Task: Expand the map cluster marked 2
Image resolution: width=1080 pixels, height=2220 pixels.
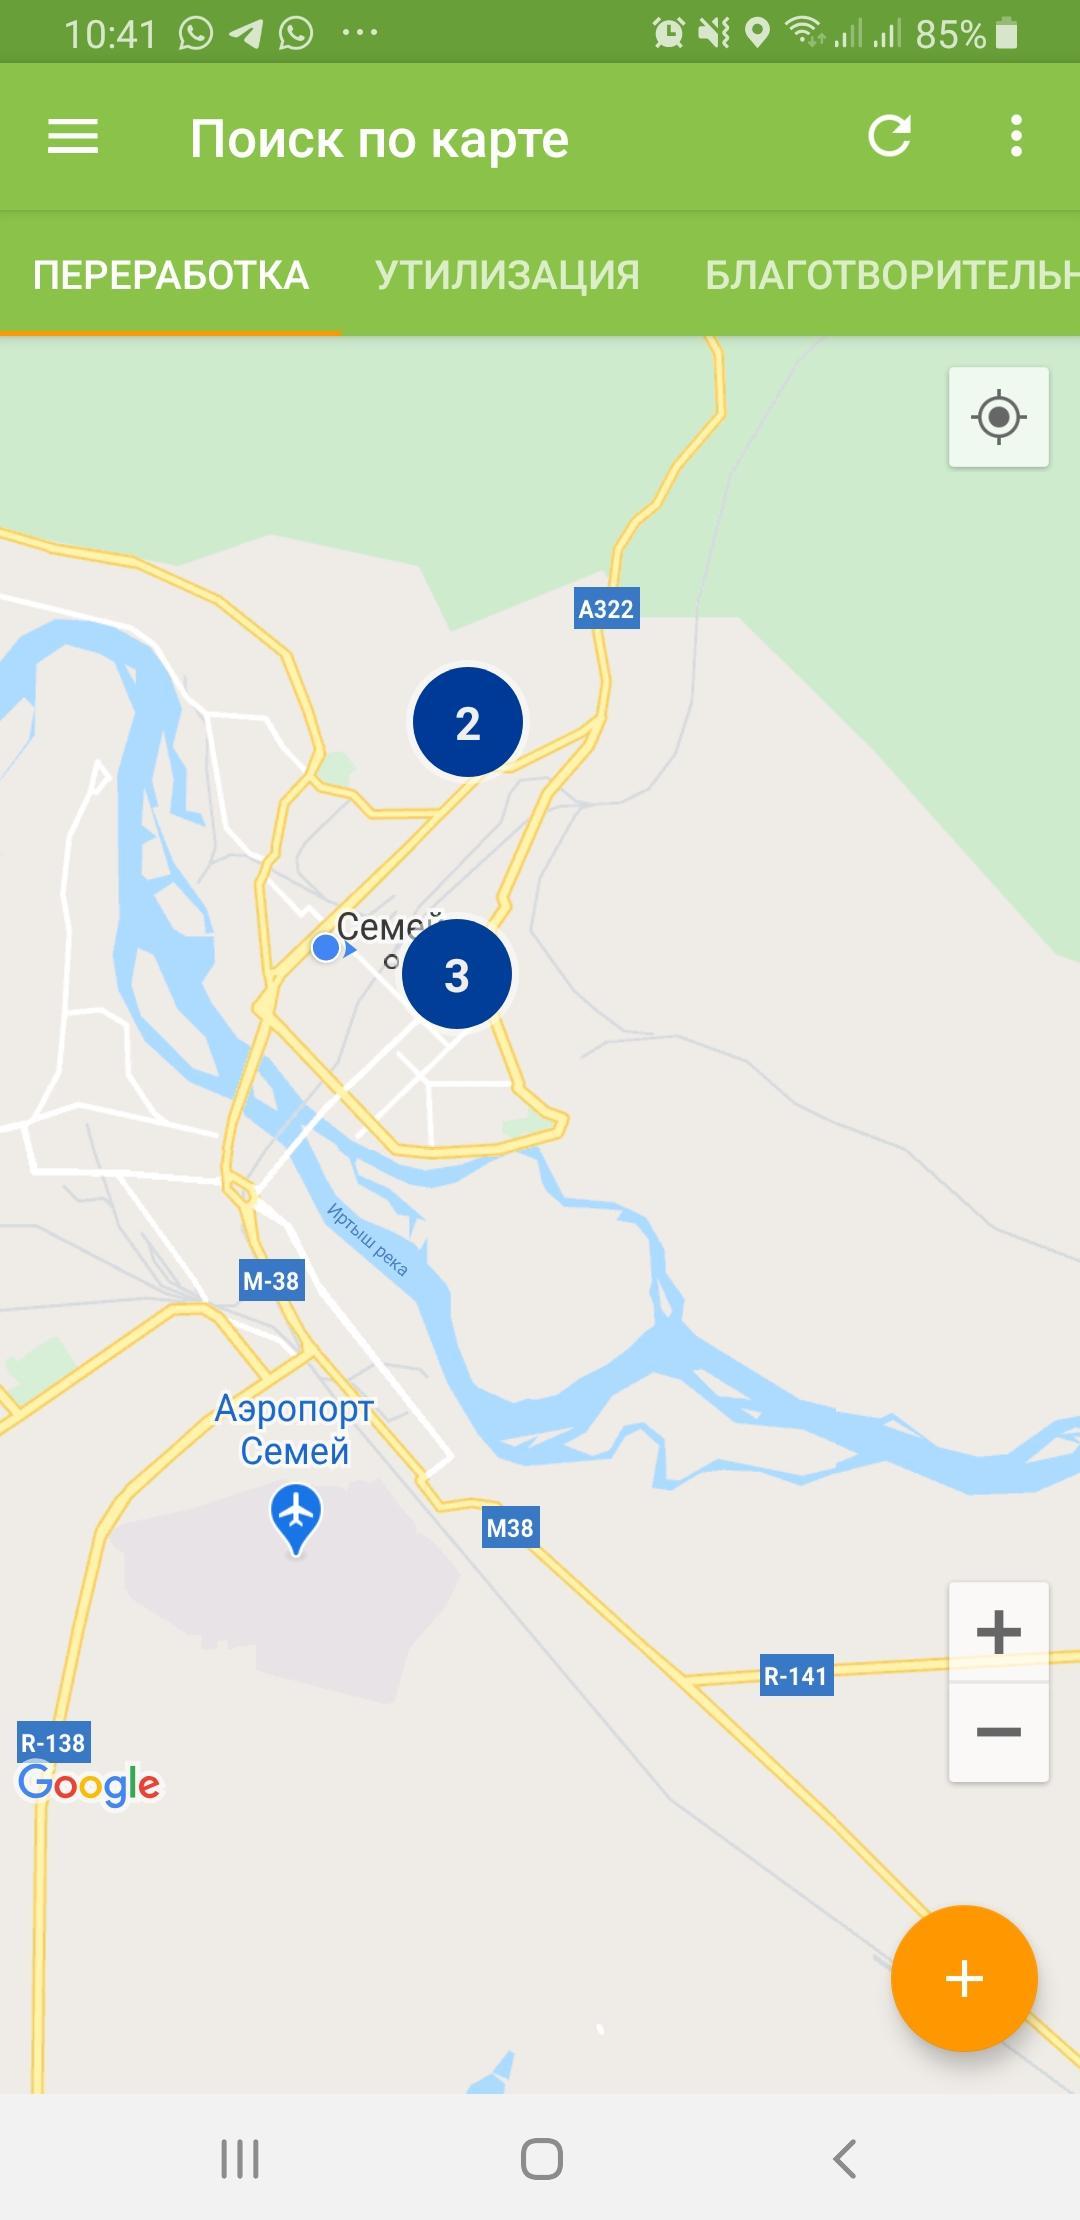Action: coord(468,722)
